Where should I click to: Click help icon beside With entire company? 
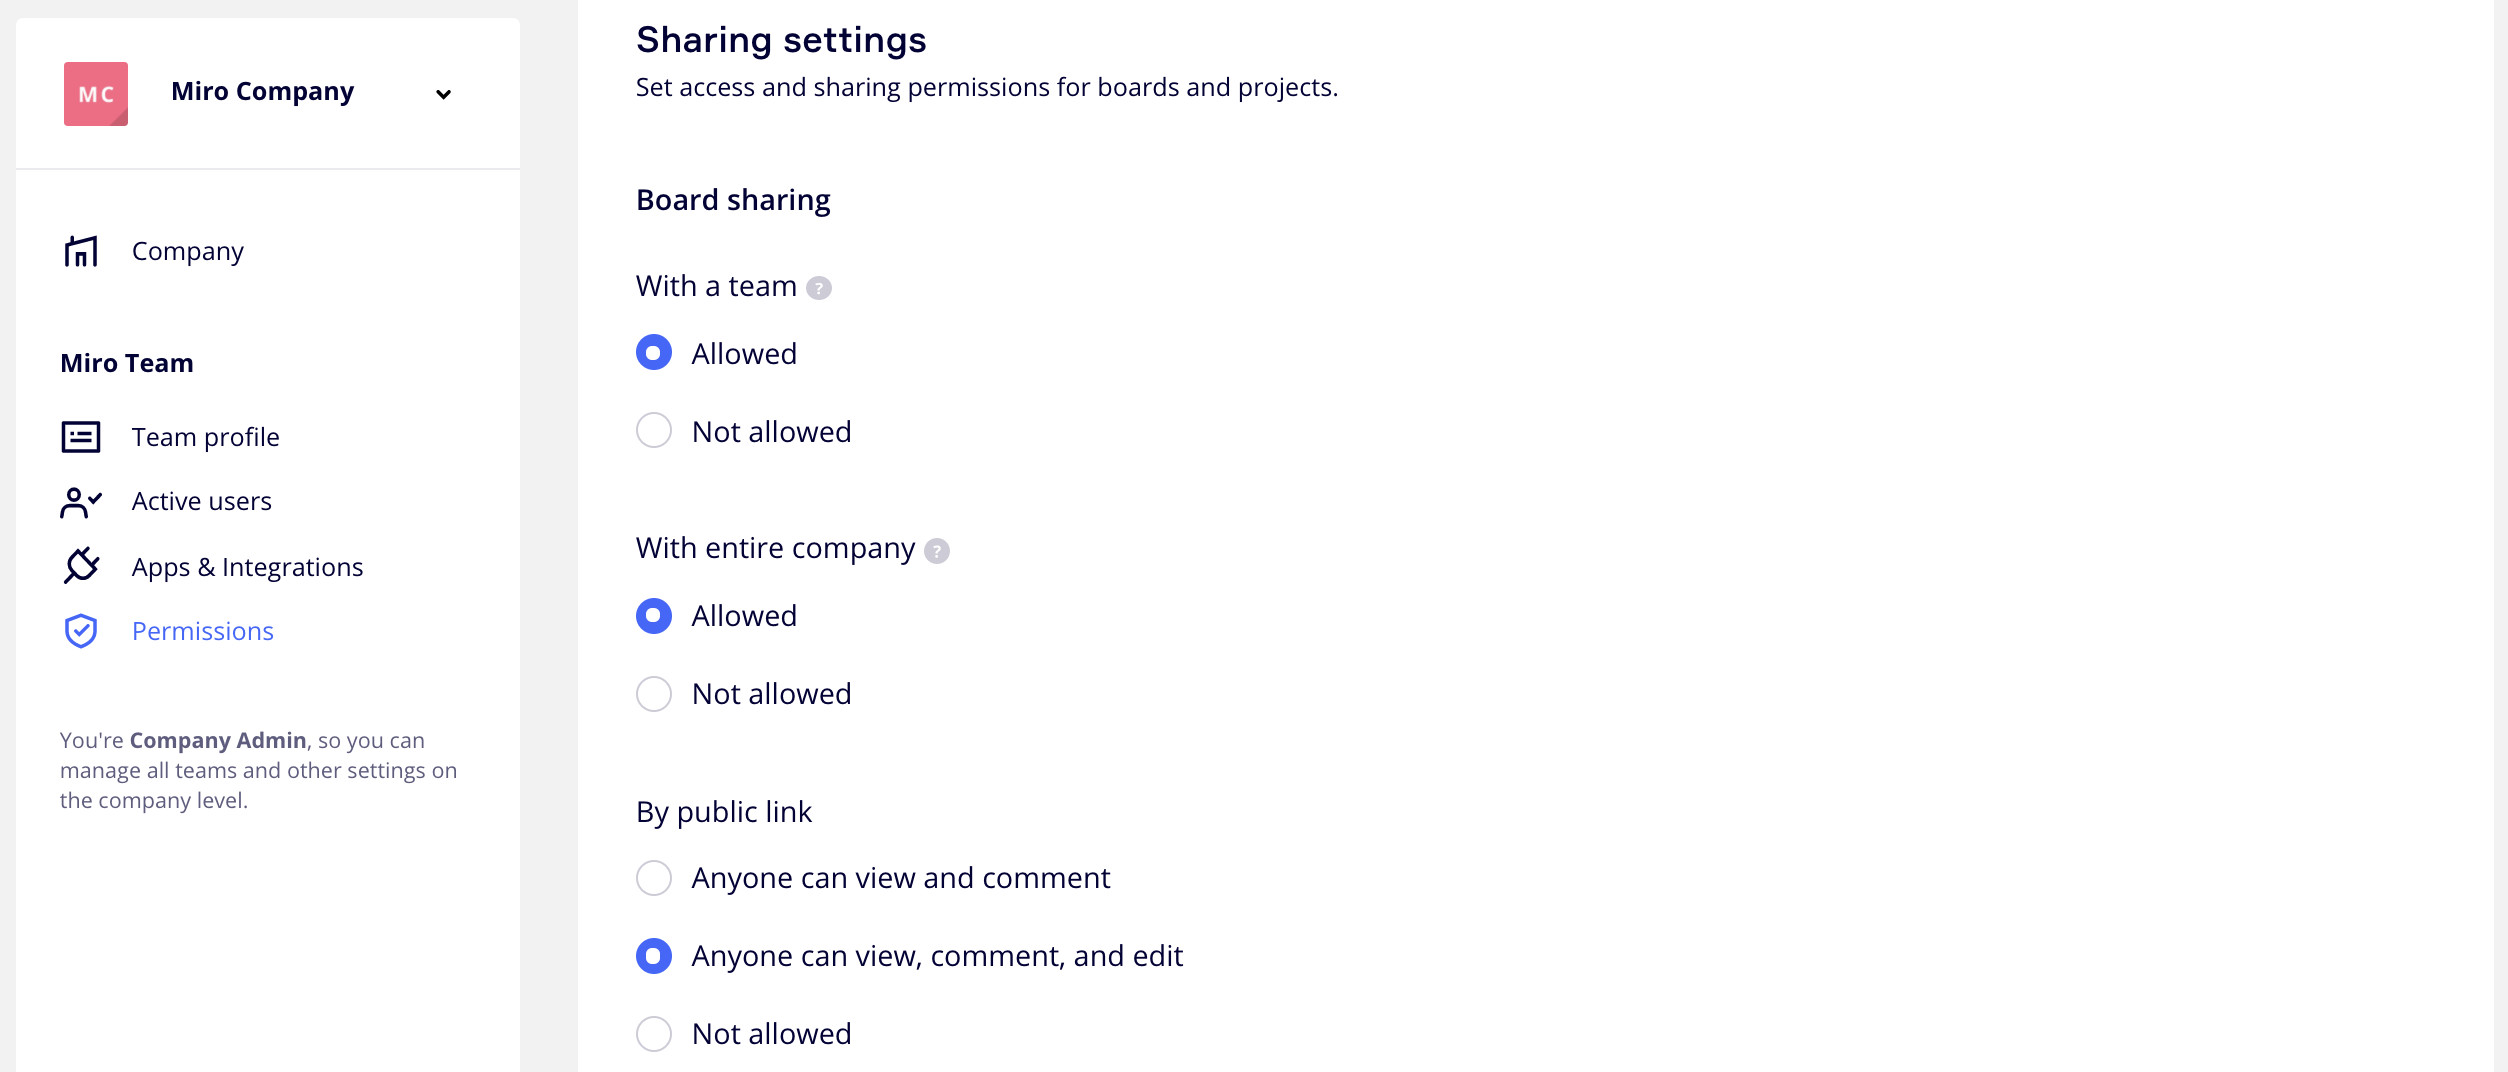click(937, 551)
